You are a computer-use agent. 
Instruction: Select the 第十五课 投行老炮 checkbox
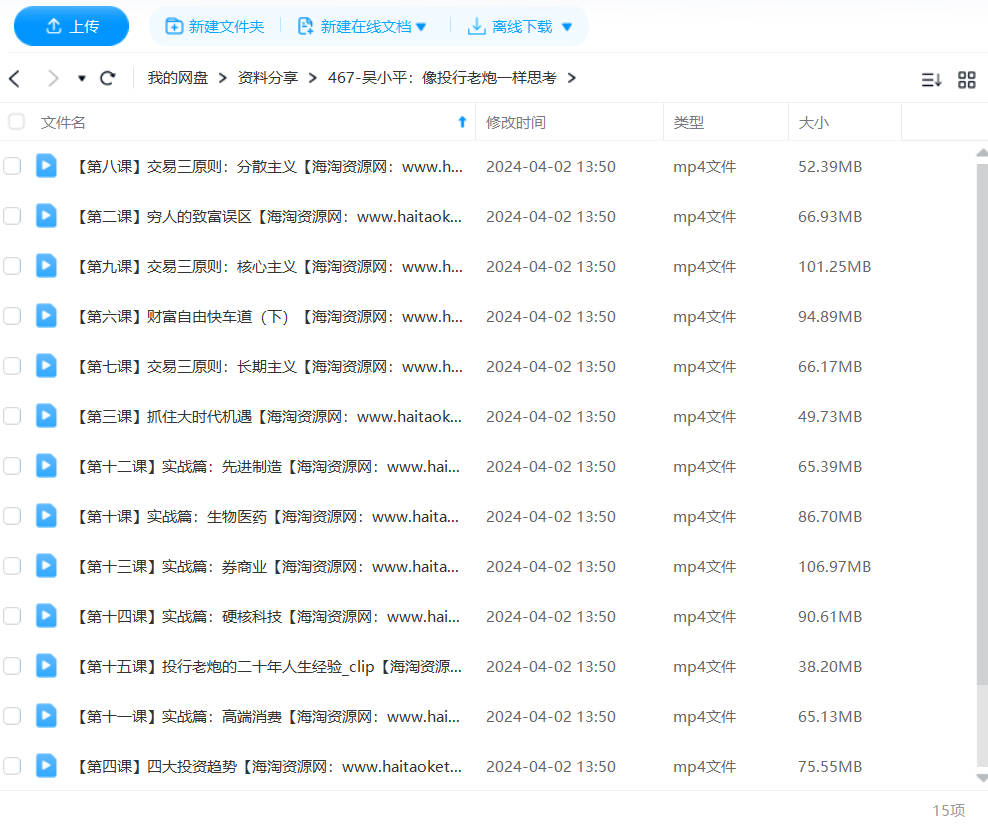click(x=12, y=666)
